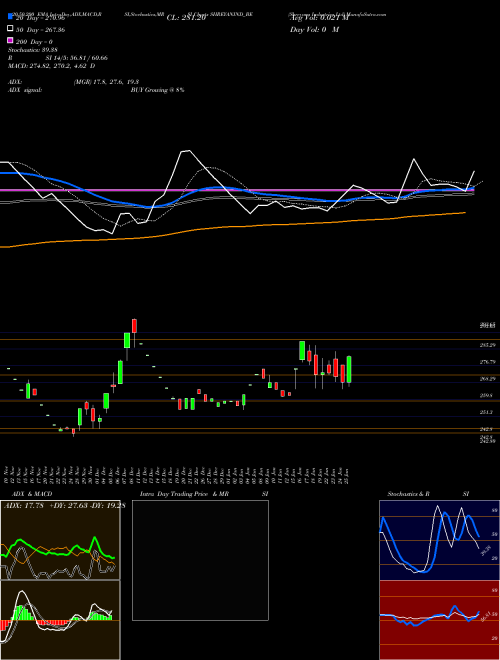Select the '50 Day = 267.36' legend text
This screenshot has width=500, height=660.
[x=40, y=30]
